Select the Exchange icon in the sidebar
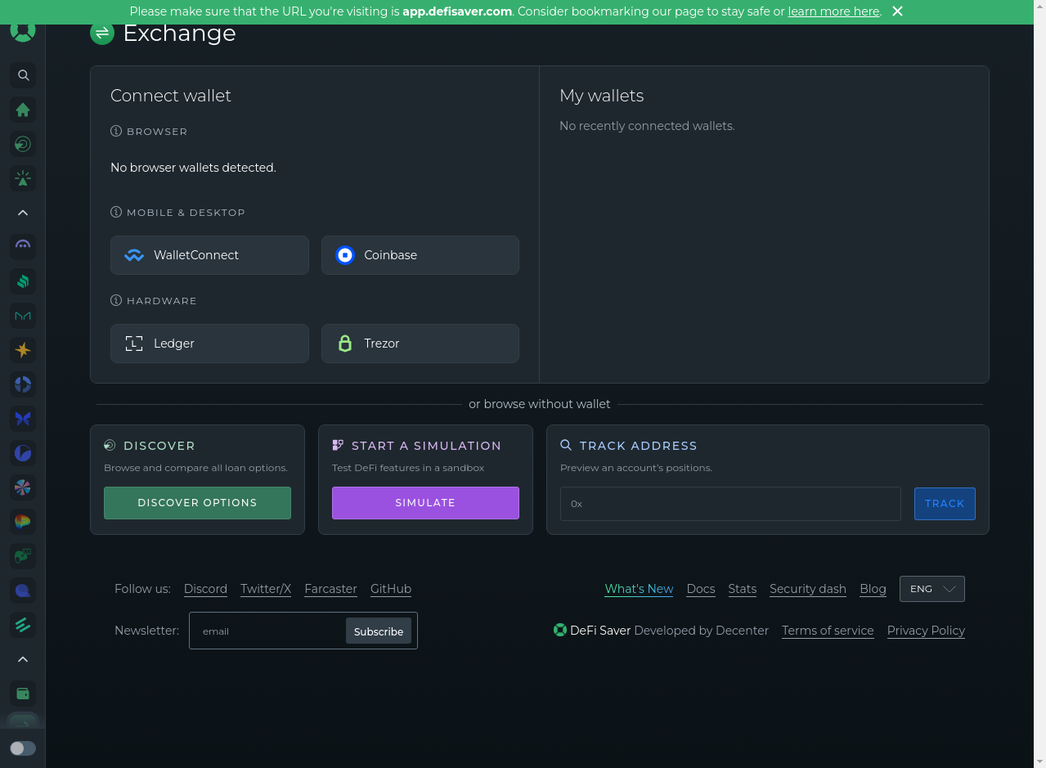1046x768 pixels. coord(22,143)
